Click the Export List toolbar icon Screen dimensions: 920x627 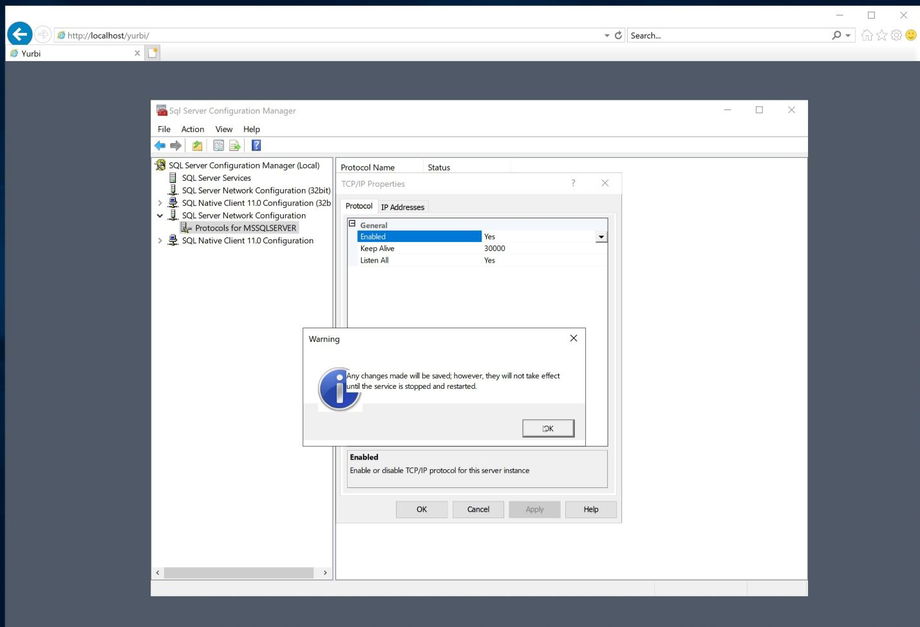234,146
